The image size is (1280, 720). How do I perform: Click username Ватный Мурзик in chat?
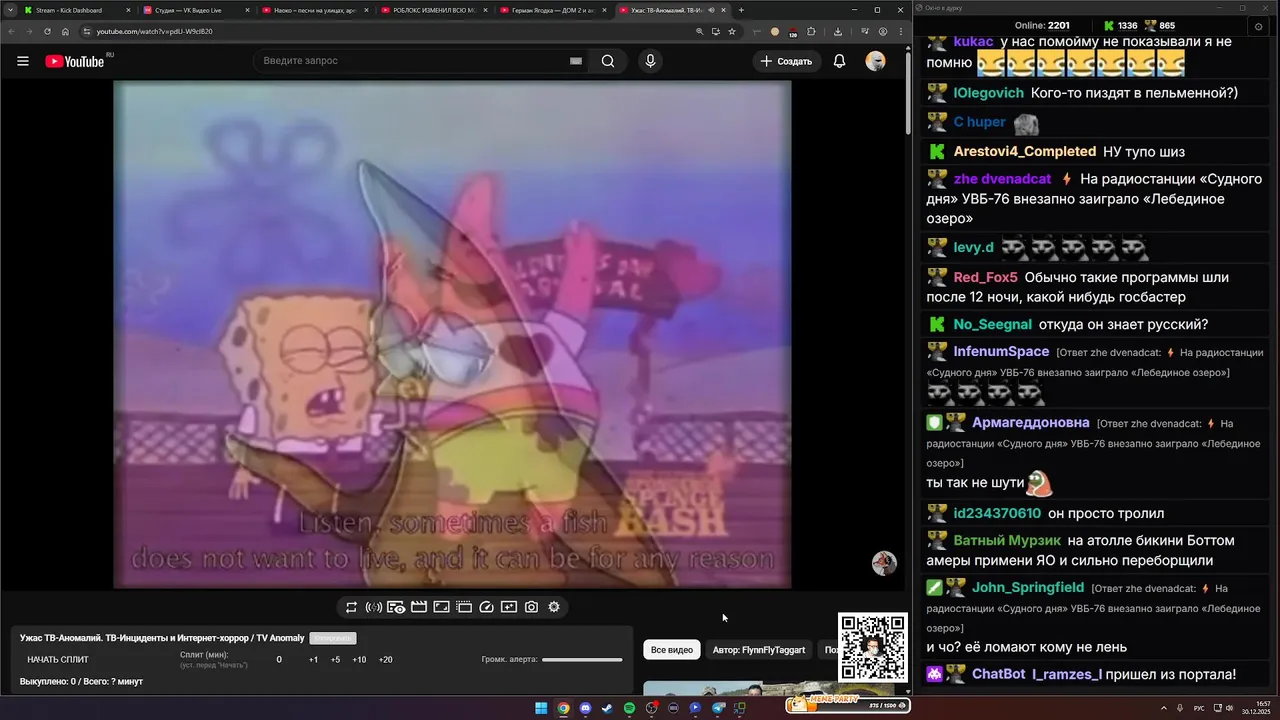point(1007,540)
